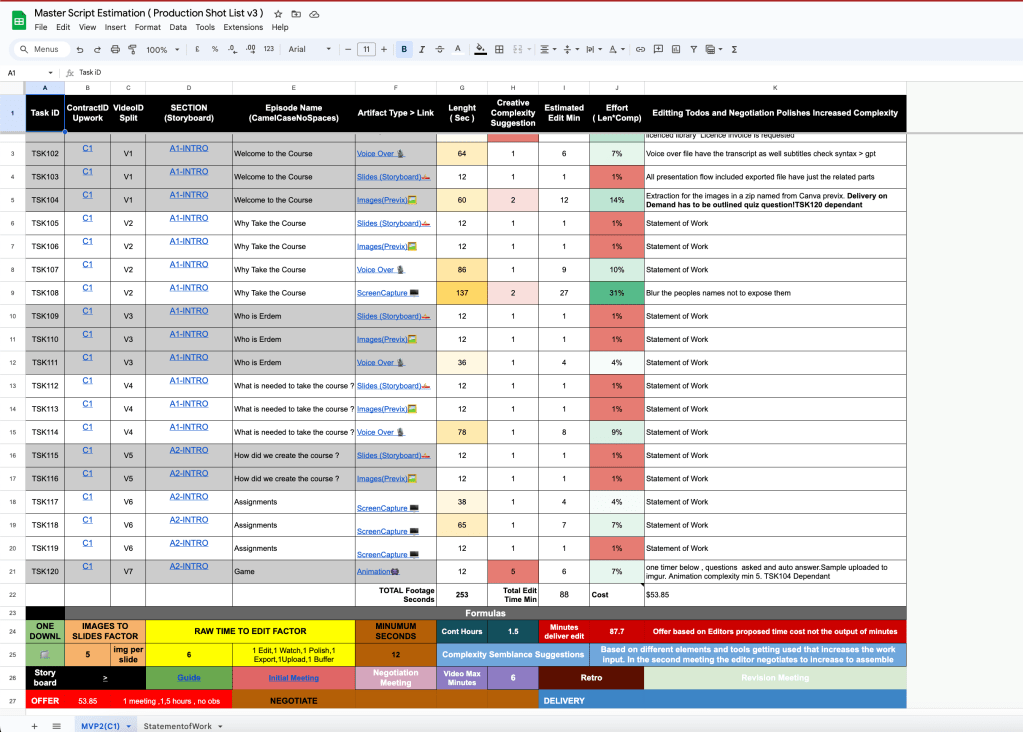1023x732 pixels.
Task: Open the Voice Over link in TSK102 row
Action: click(376, 154)
